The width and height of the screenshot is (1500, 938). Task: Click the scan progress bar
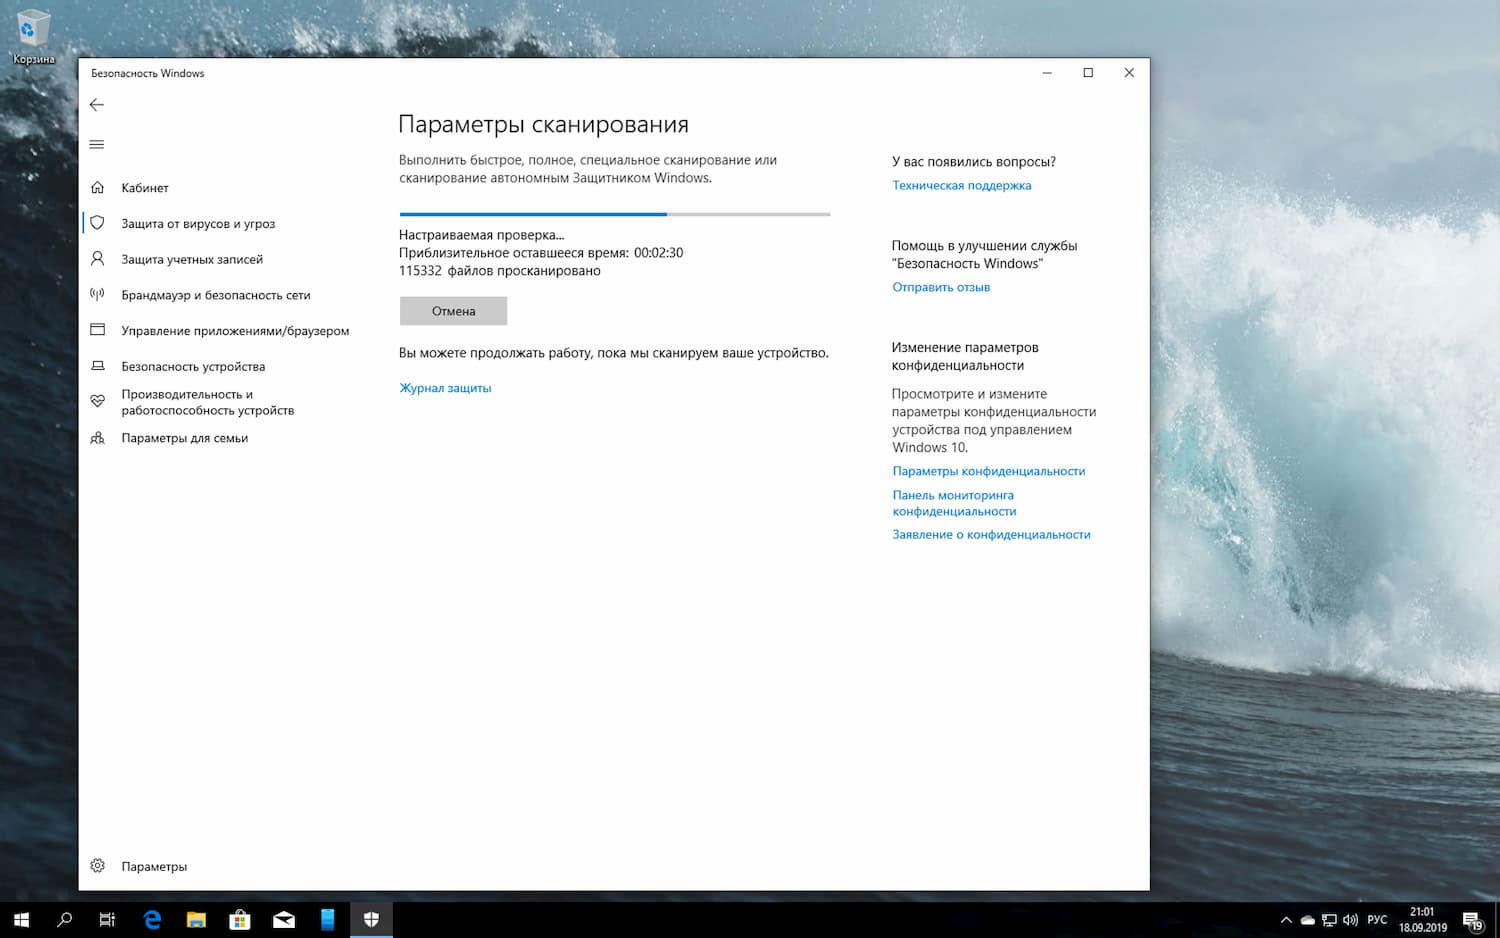(615, 214)
